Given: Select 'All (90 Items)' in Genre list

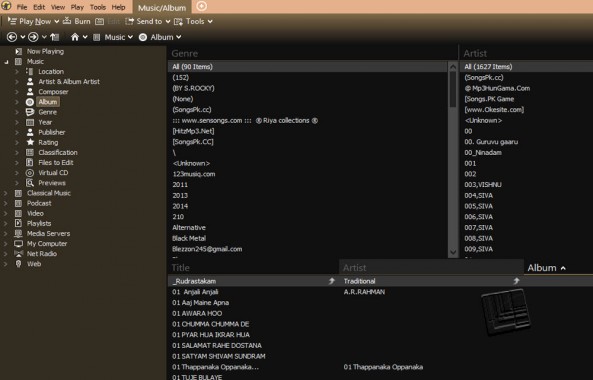Looking at the screenshot, I should coord(307,67).
